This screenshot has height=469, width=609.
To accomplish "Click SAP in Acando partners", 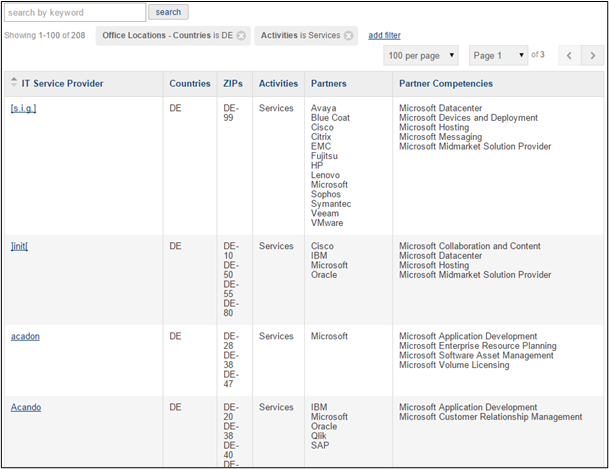I will click(320, 445).
